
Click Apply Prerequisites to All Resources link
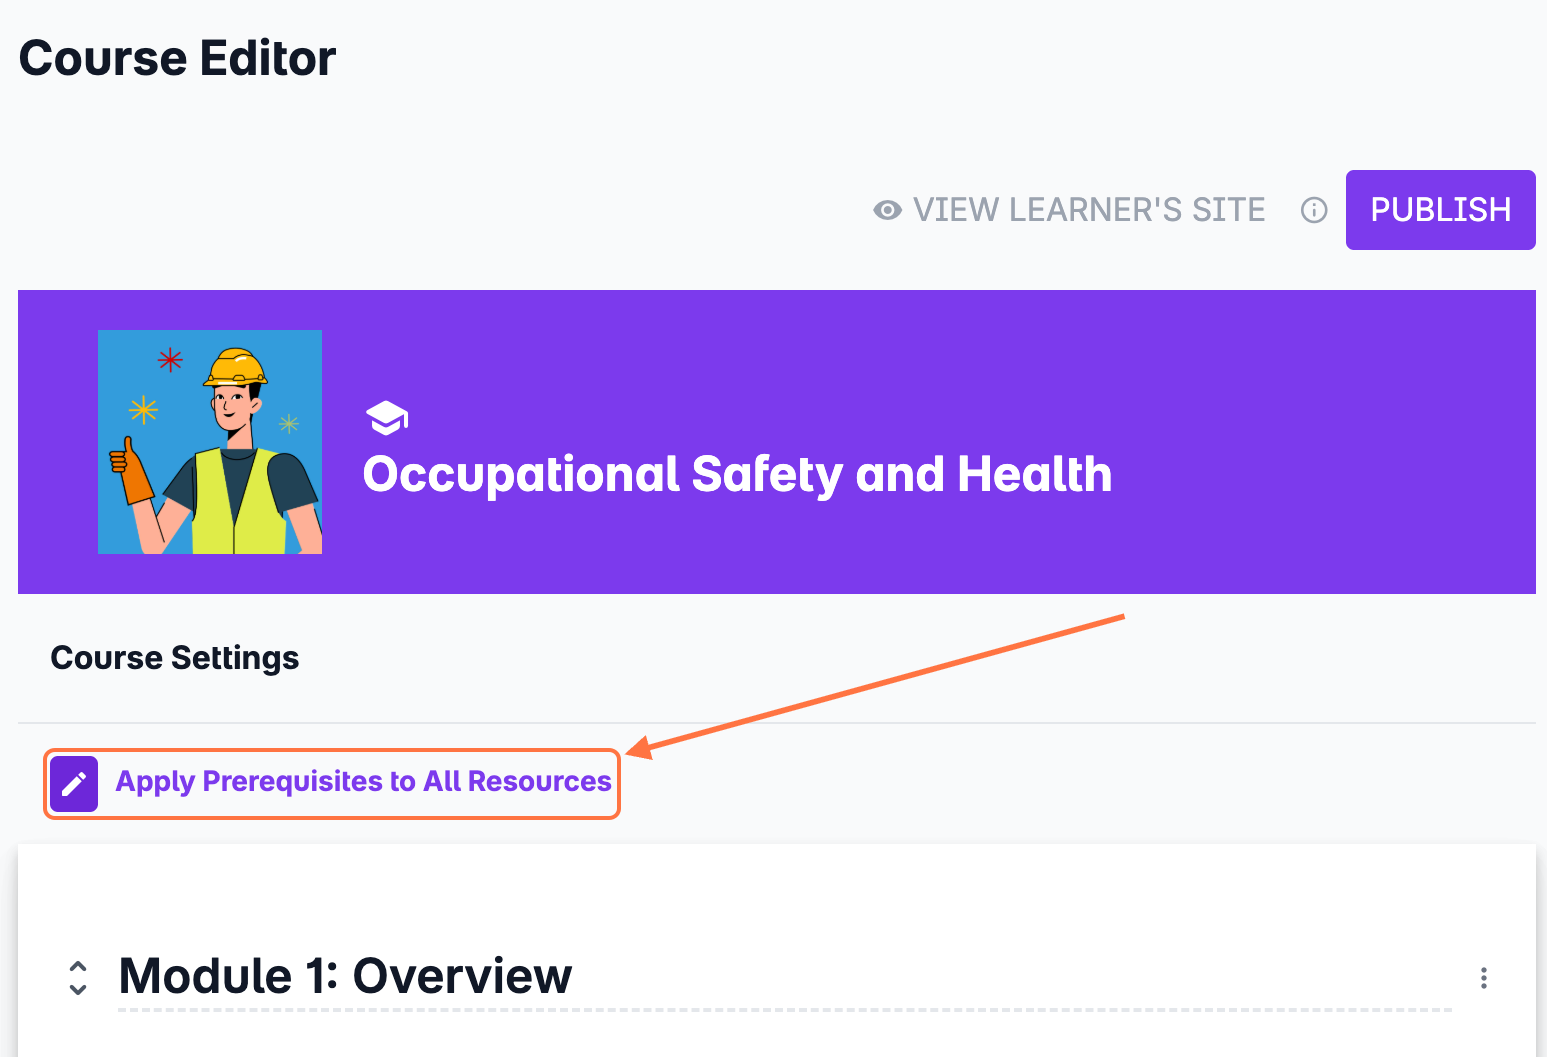coord(363,781)
